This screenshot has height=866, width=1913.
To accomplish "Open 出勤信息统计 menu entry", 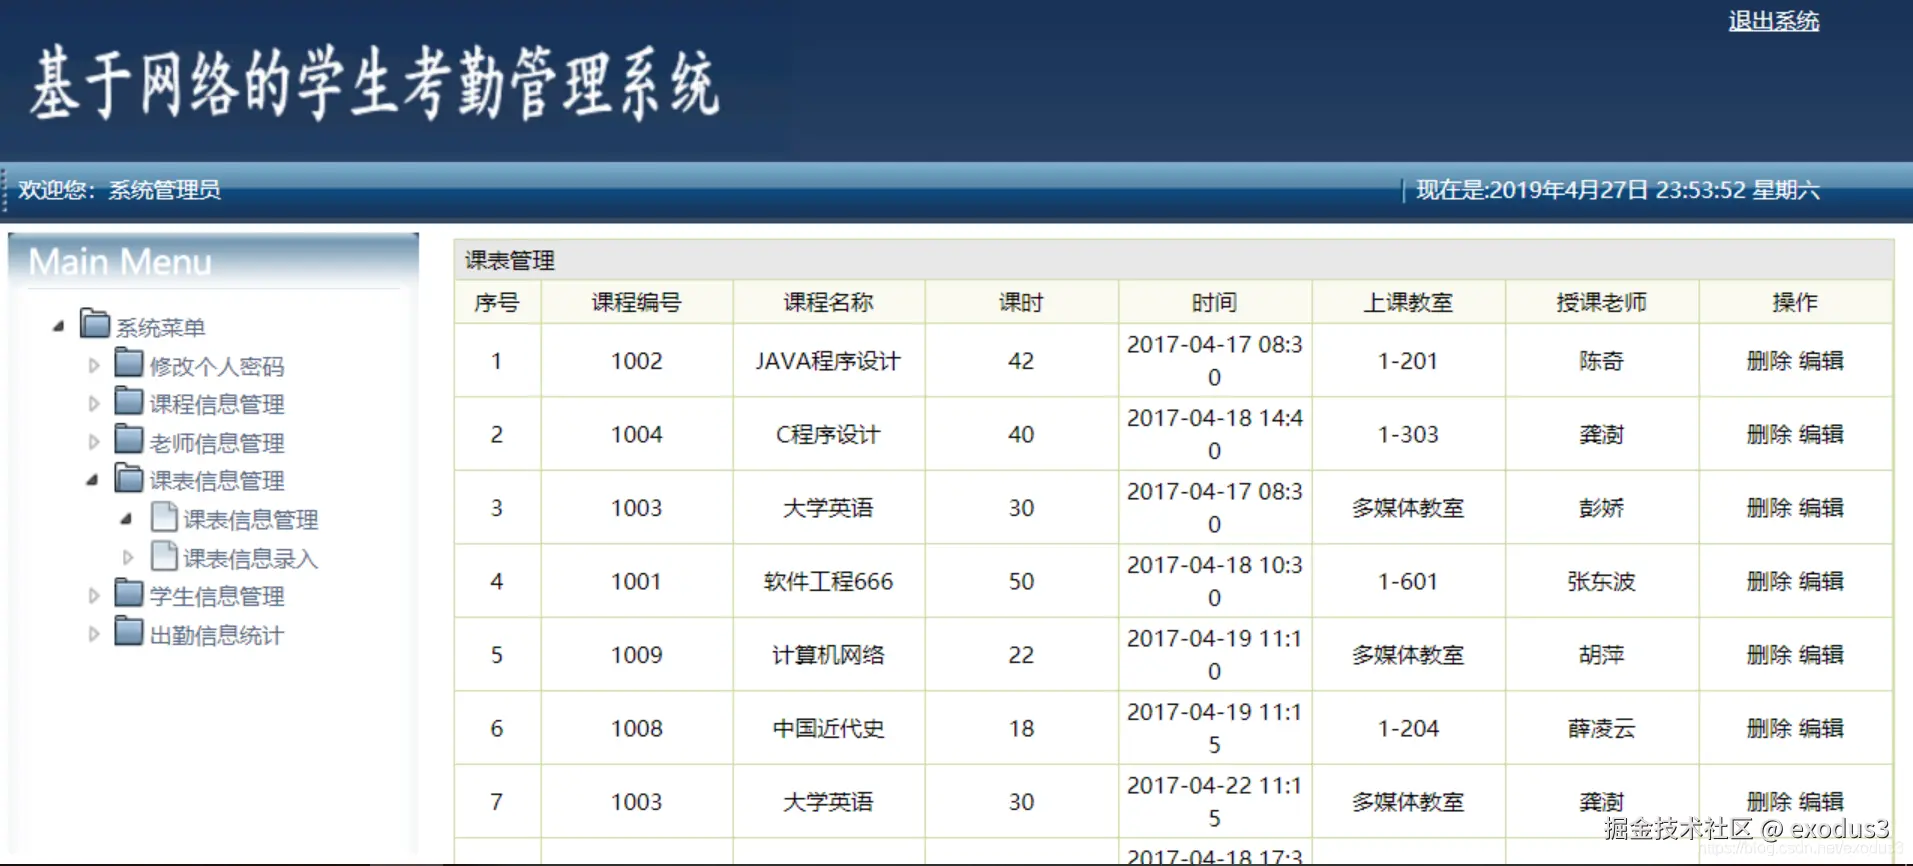I will coord(217,636).
